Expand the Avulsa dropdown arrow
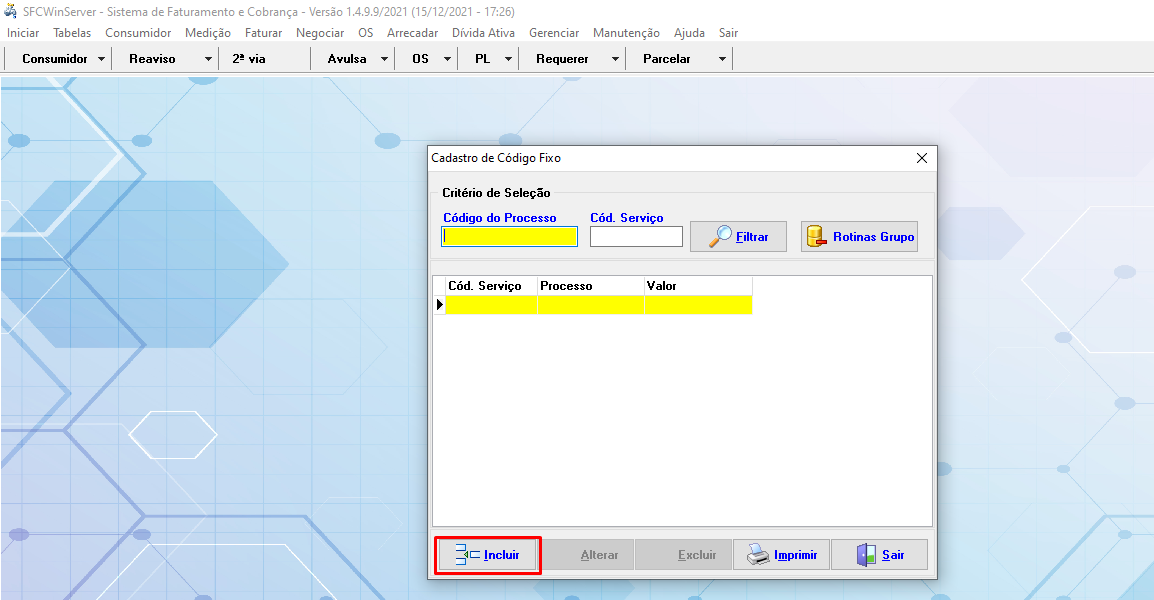This screenshot has height=600, width=1154. [x=385, y=59]
